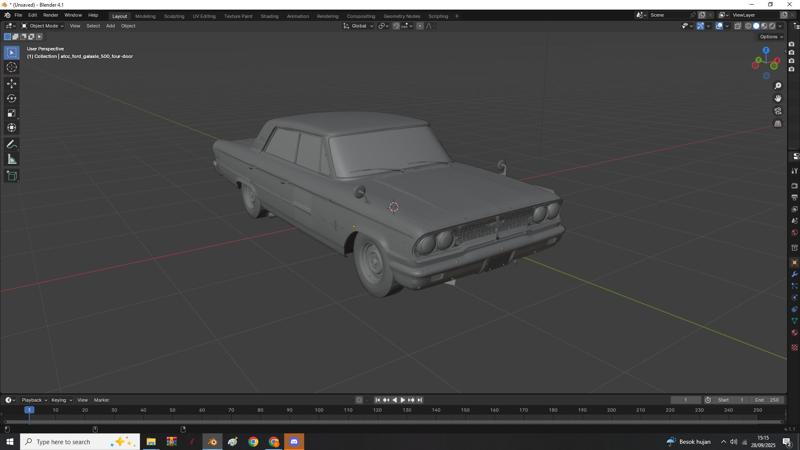This screenshot has width=800, height=450.
Task: Switch to the Modeling workspace tab
Action: tap(145, 16)
